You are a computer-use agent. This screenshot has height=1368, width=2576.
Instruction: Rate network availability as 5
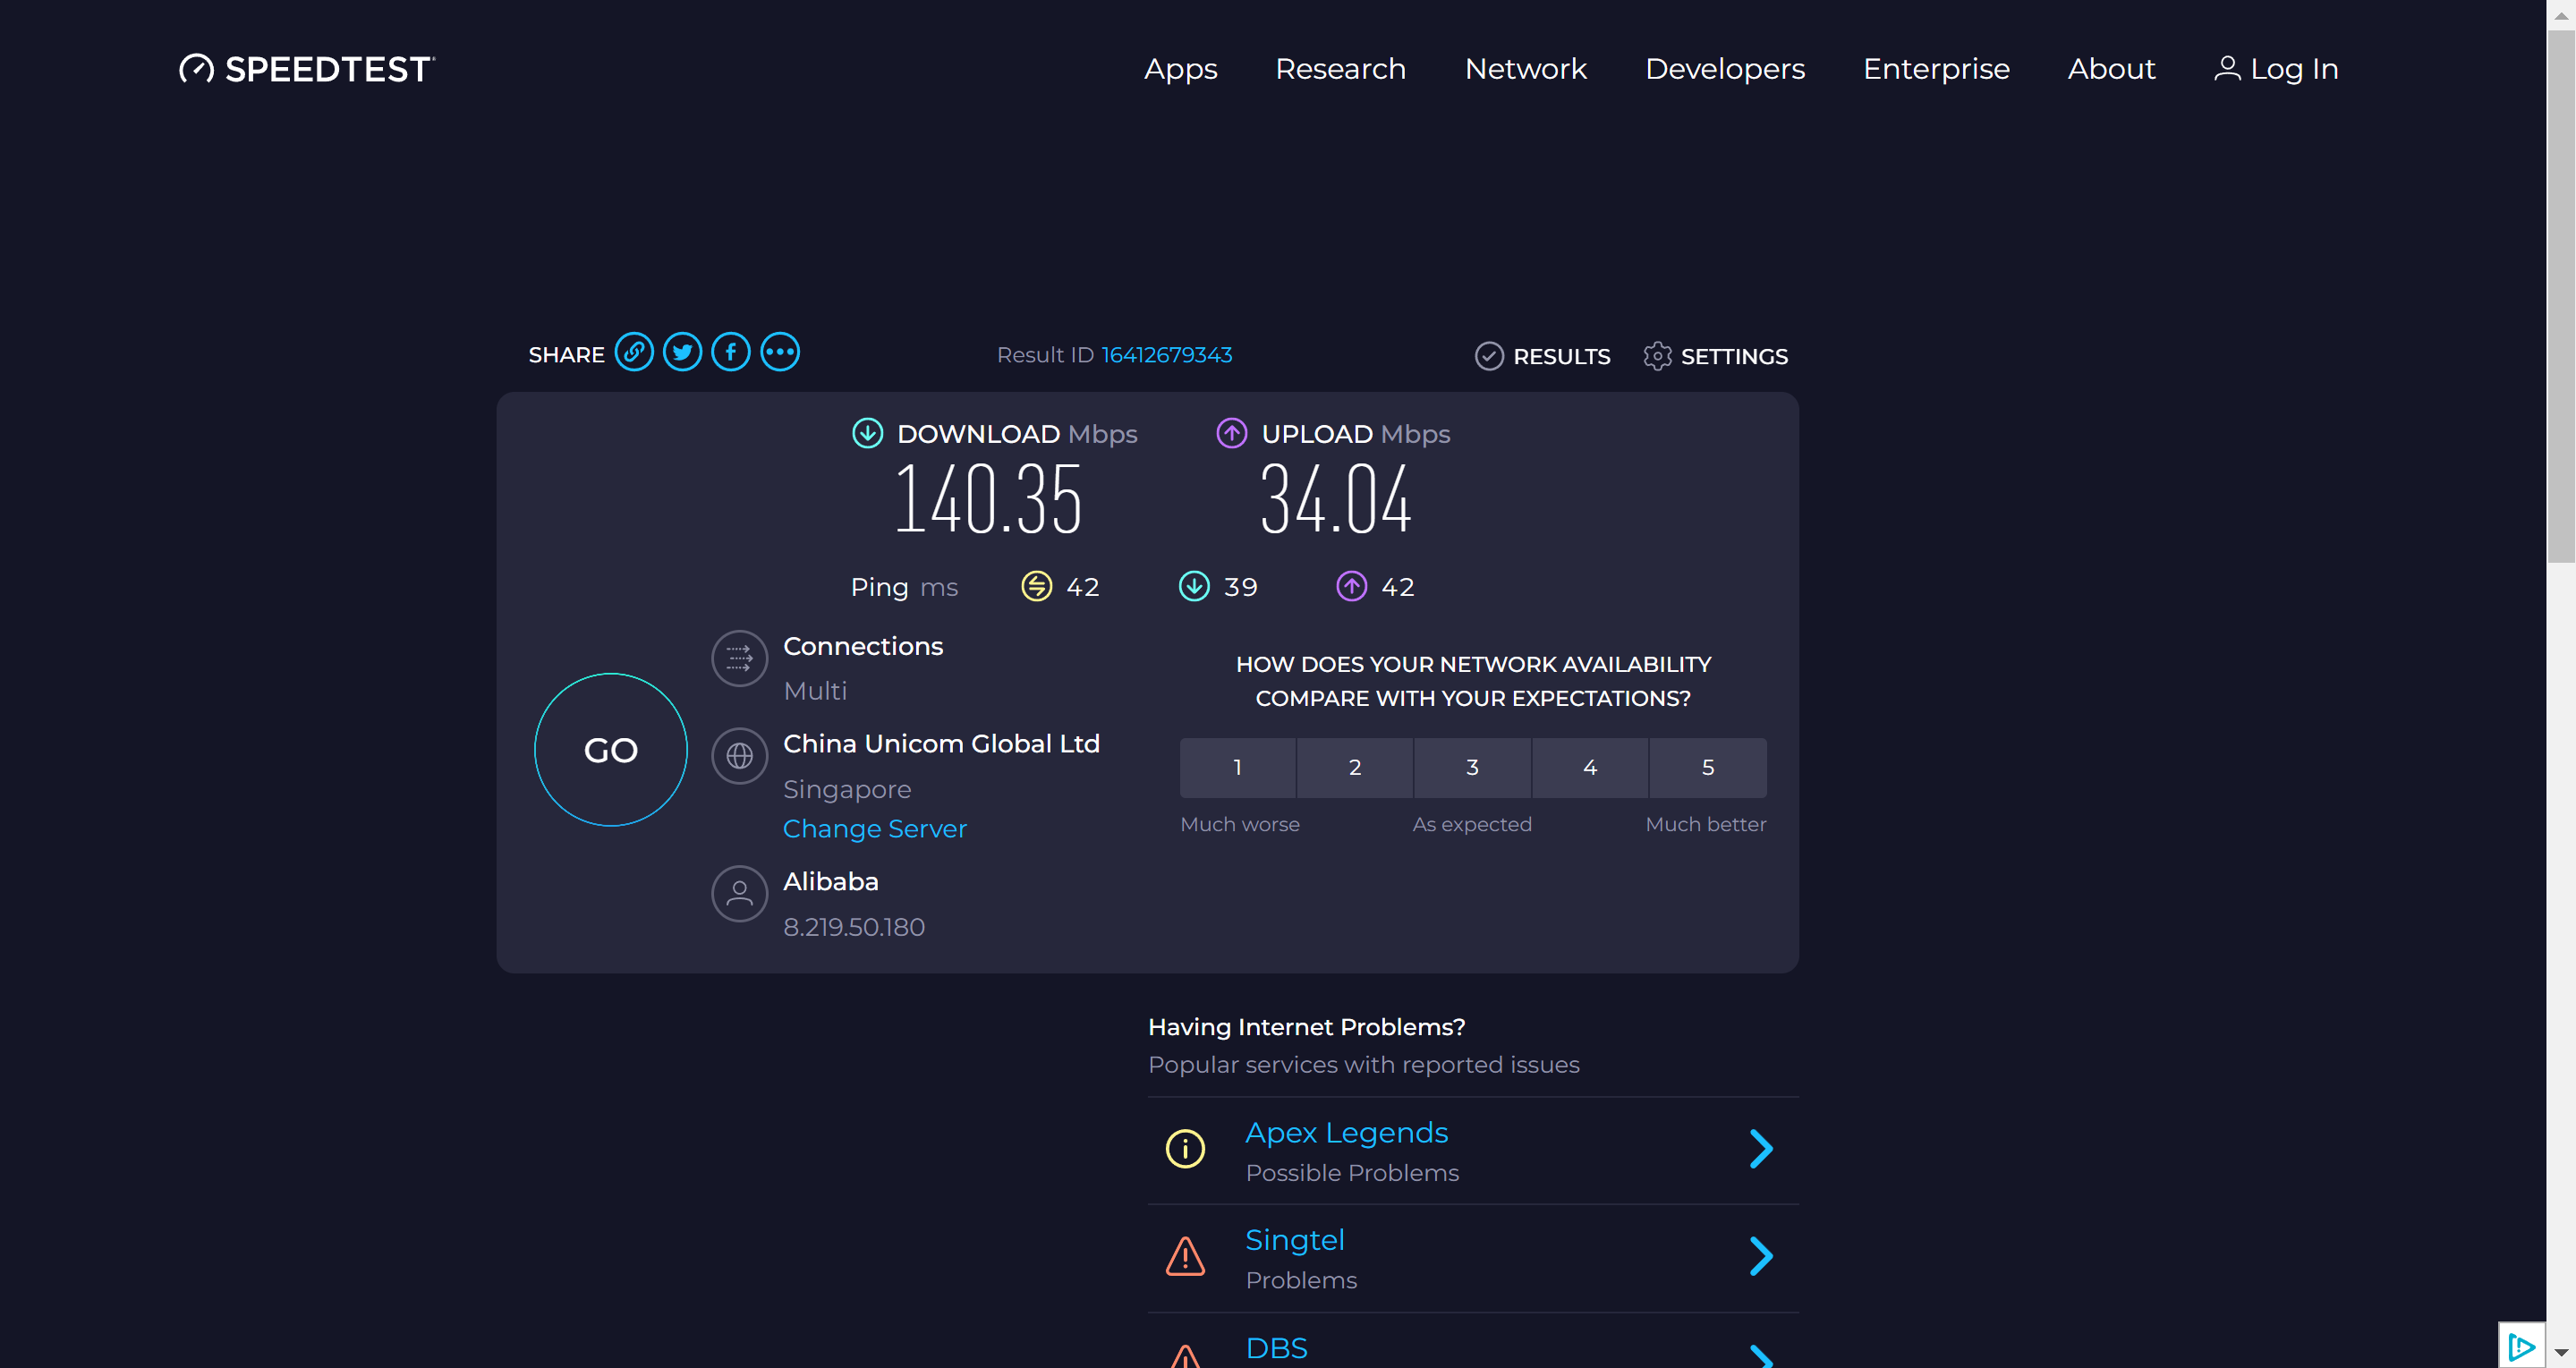tap(1707, 767)
